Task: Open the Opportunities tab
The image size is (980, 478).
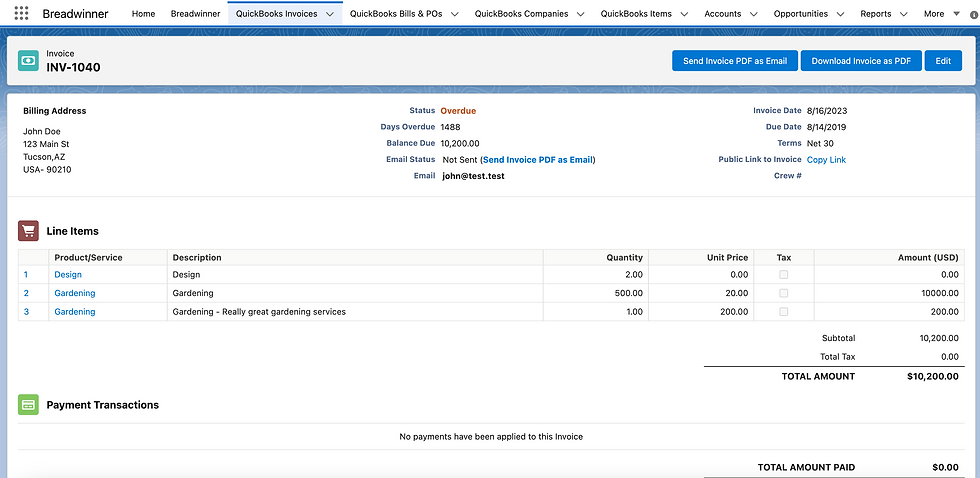Action: point(801,14)
